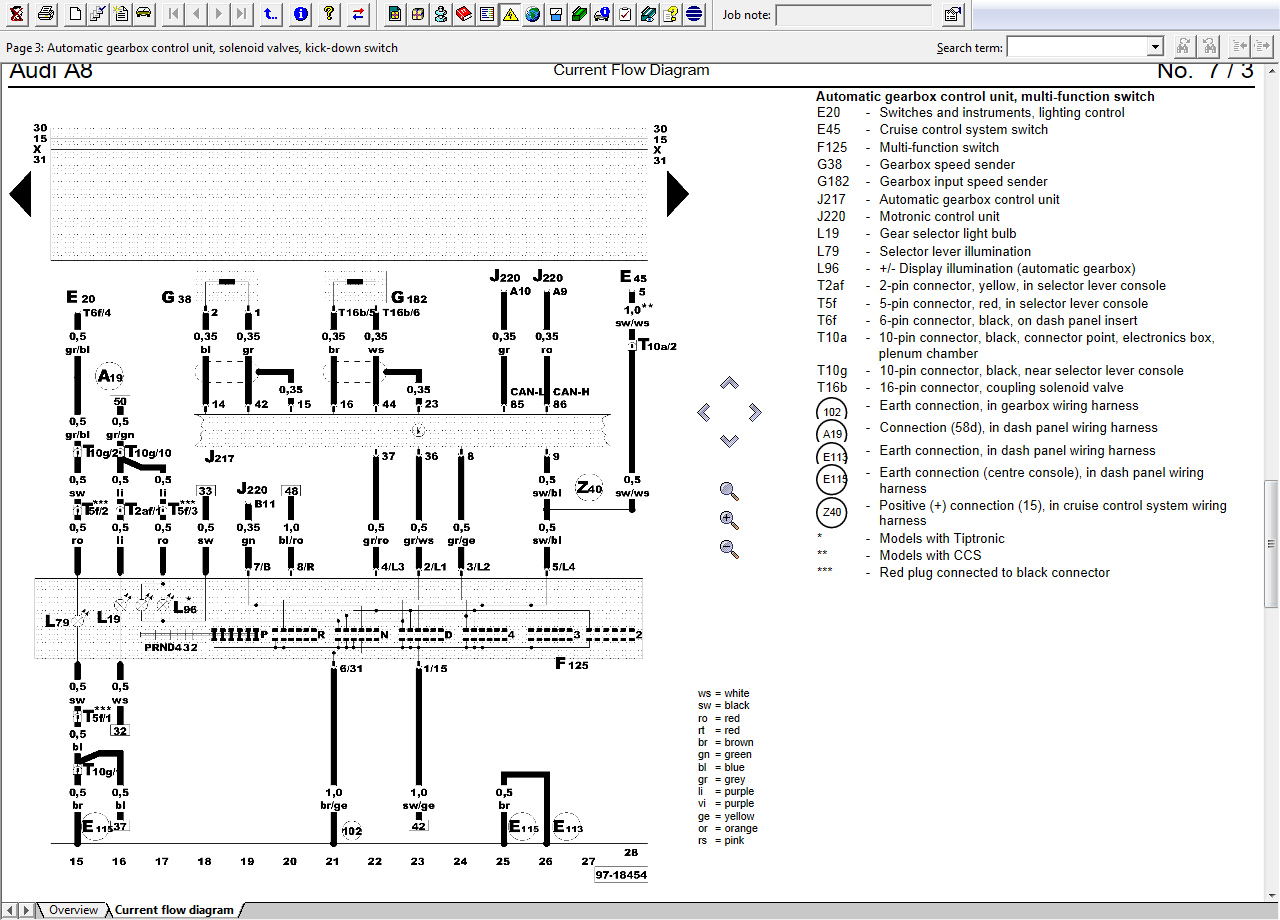Image resolution: width=1280 pixels, height=920 pixels.
Task: Zoom out with the minus magnifier
Action: click(x=729, y=549)
